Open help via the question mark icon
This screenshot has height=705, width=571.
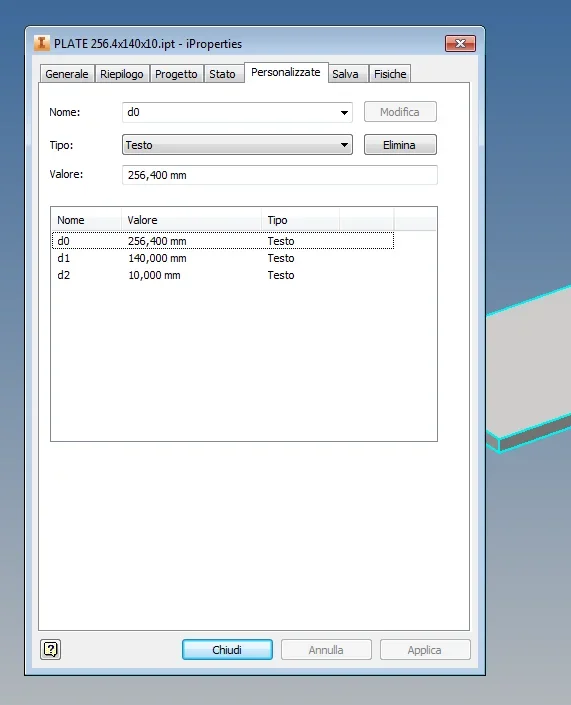click(x=50, y=649)
